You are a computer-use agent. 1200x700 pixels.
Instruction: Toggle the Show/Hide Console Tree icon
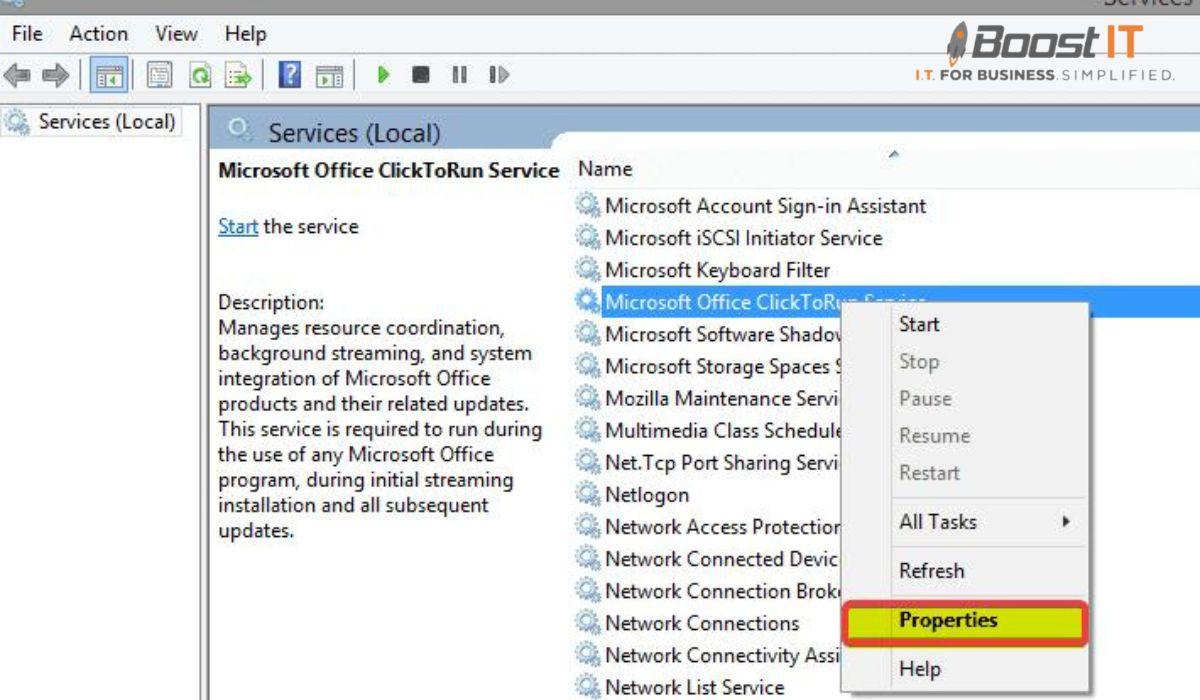click(x=108, y=75)
